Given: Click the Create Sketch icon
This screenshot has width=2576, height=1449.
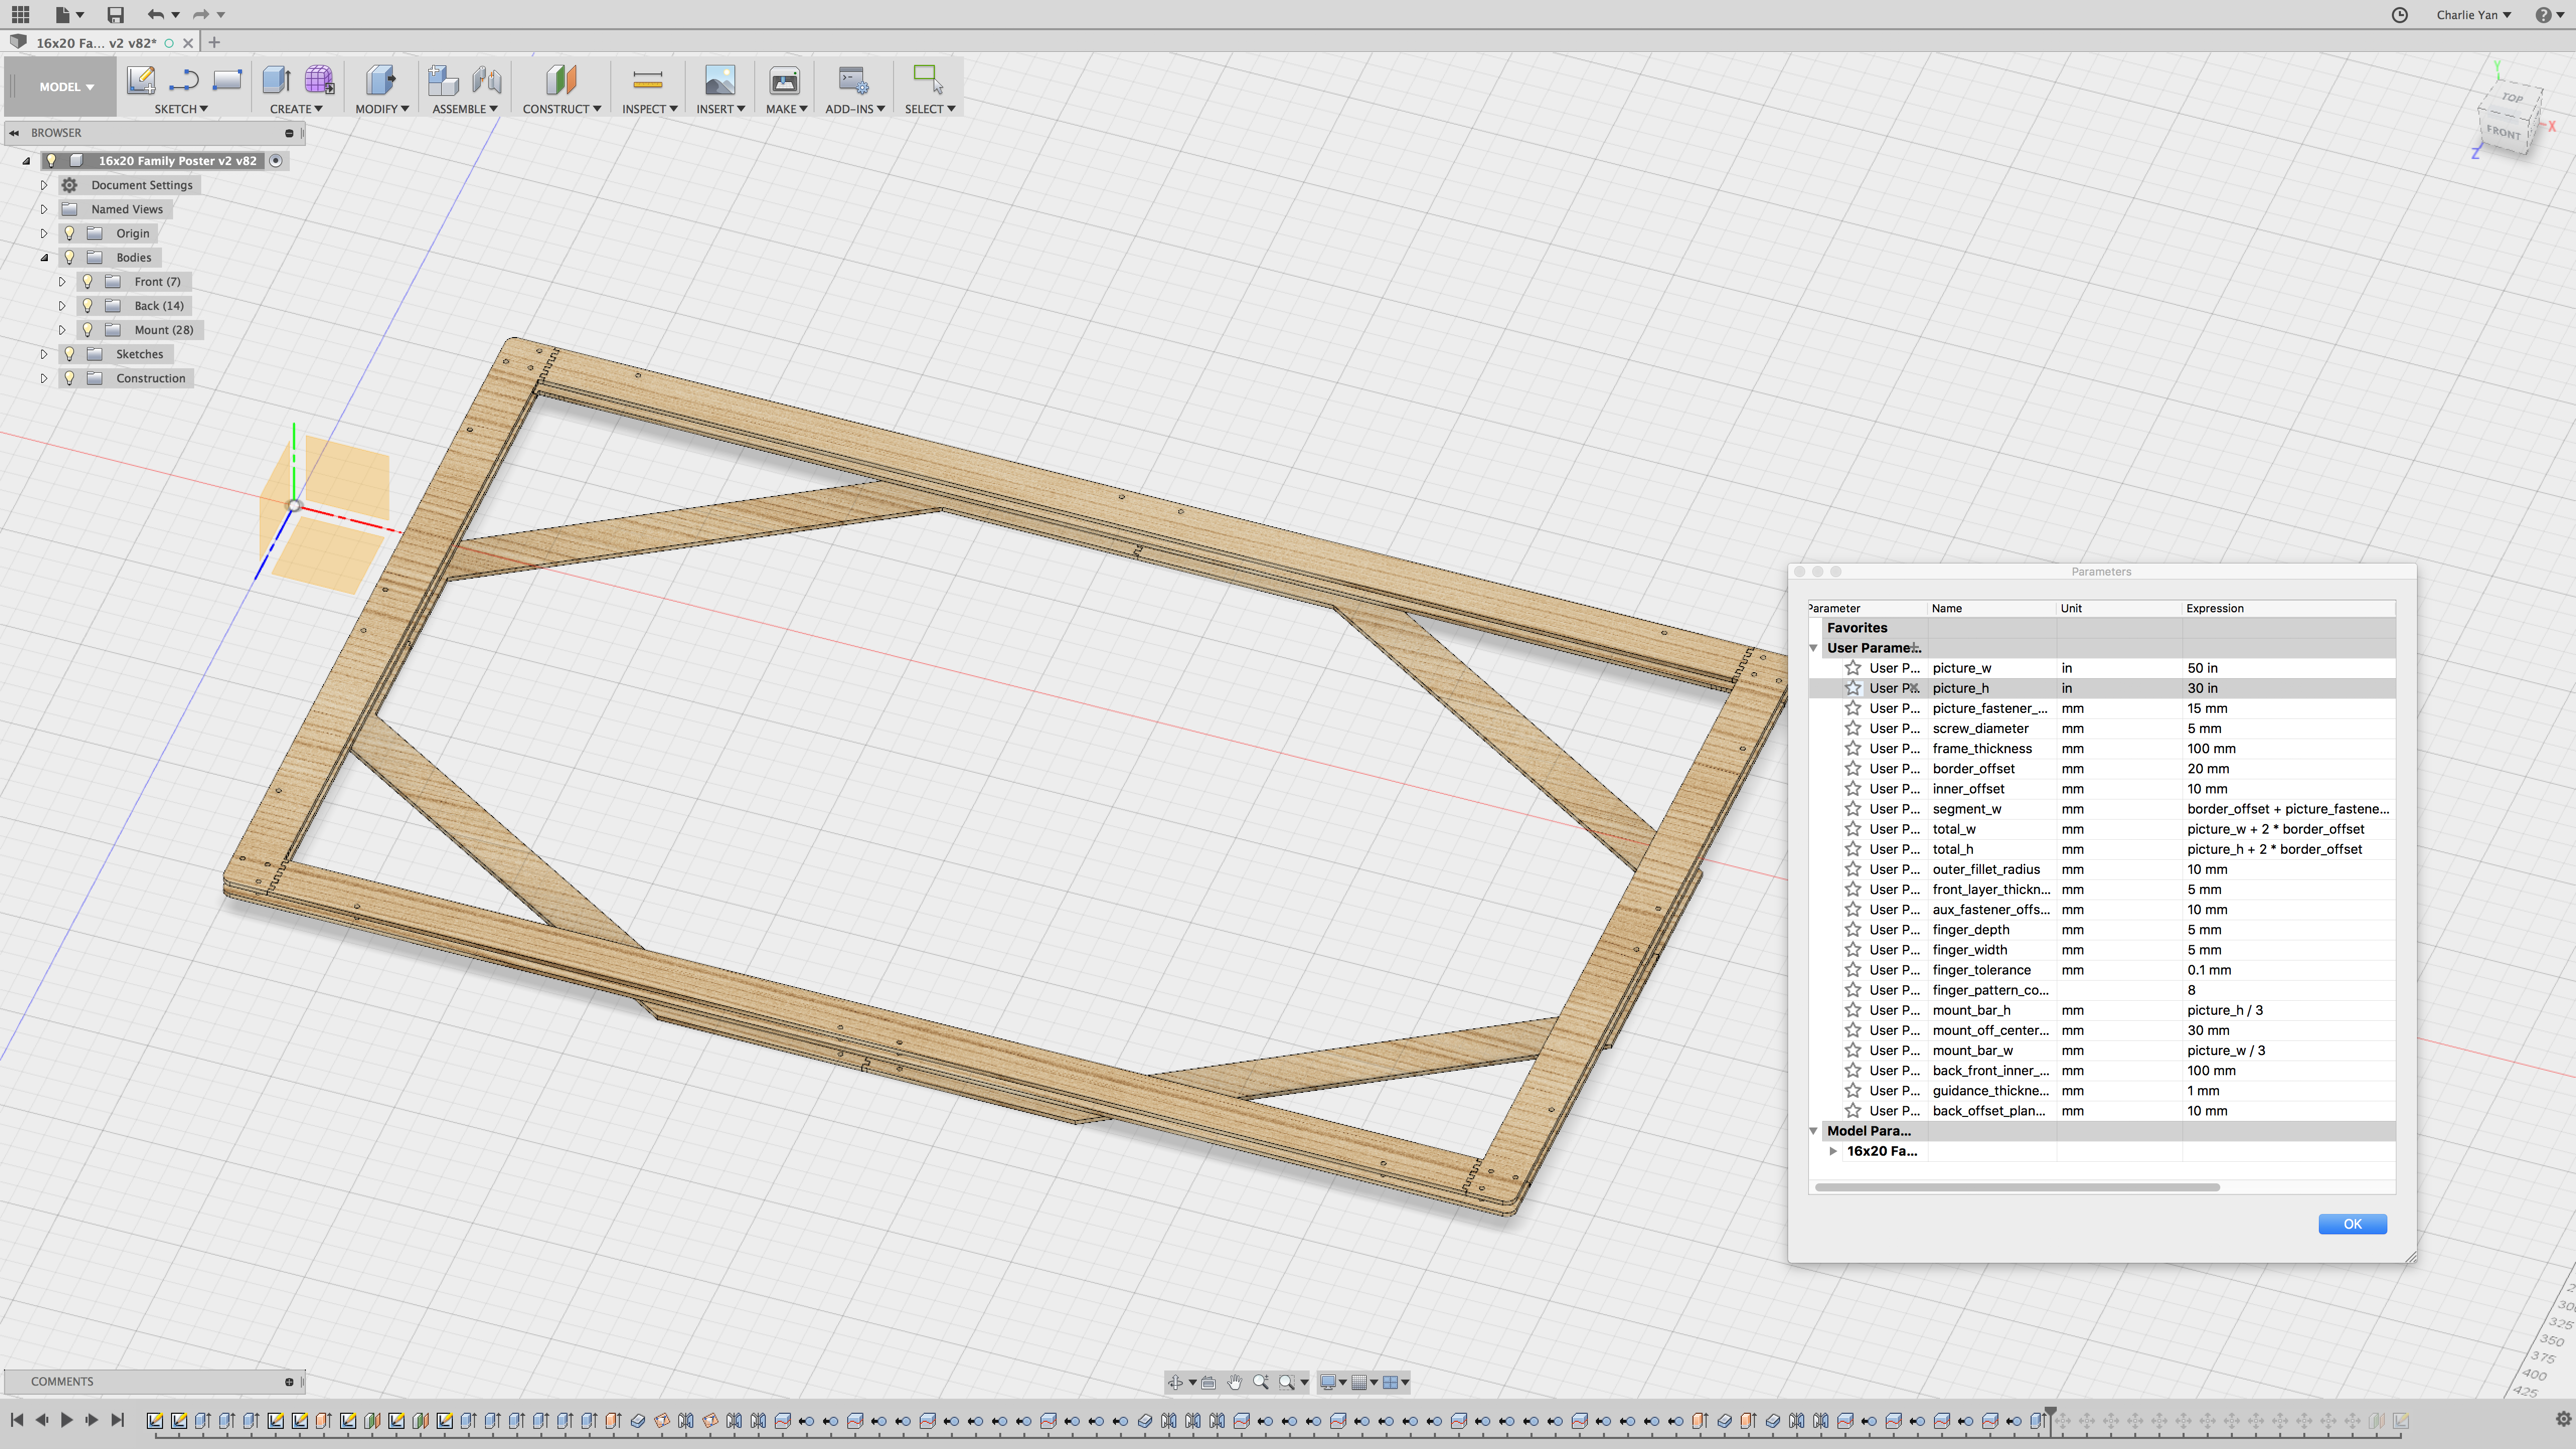Looking at the screenshot, I should tap(141, 80).
